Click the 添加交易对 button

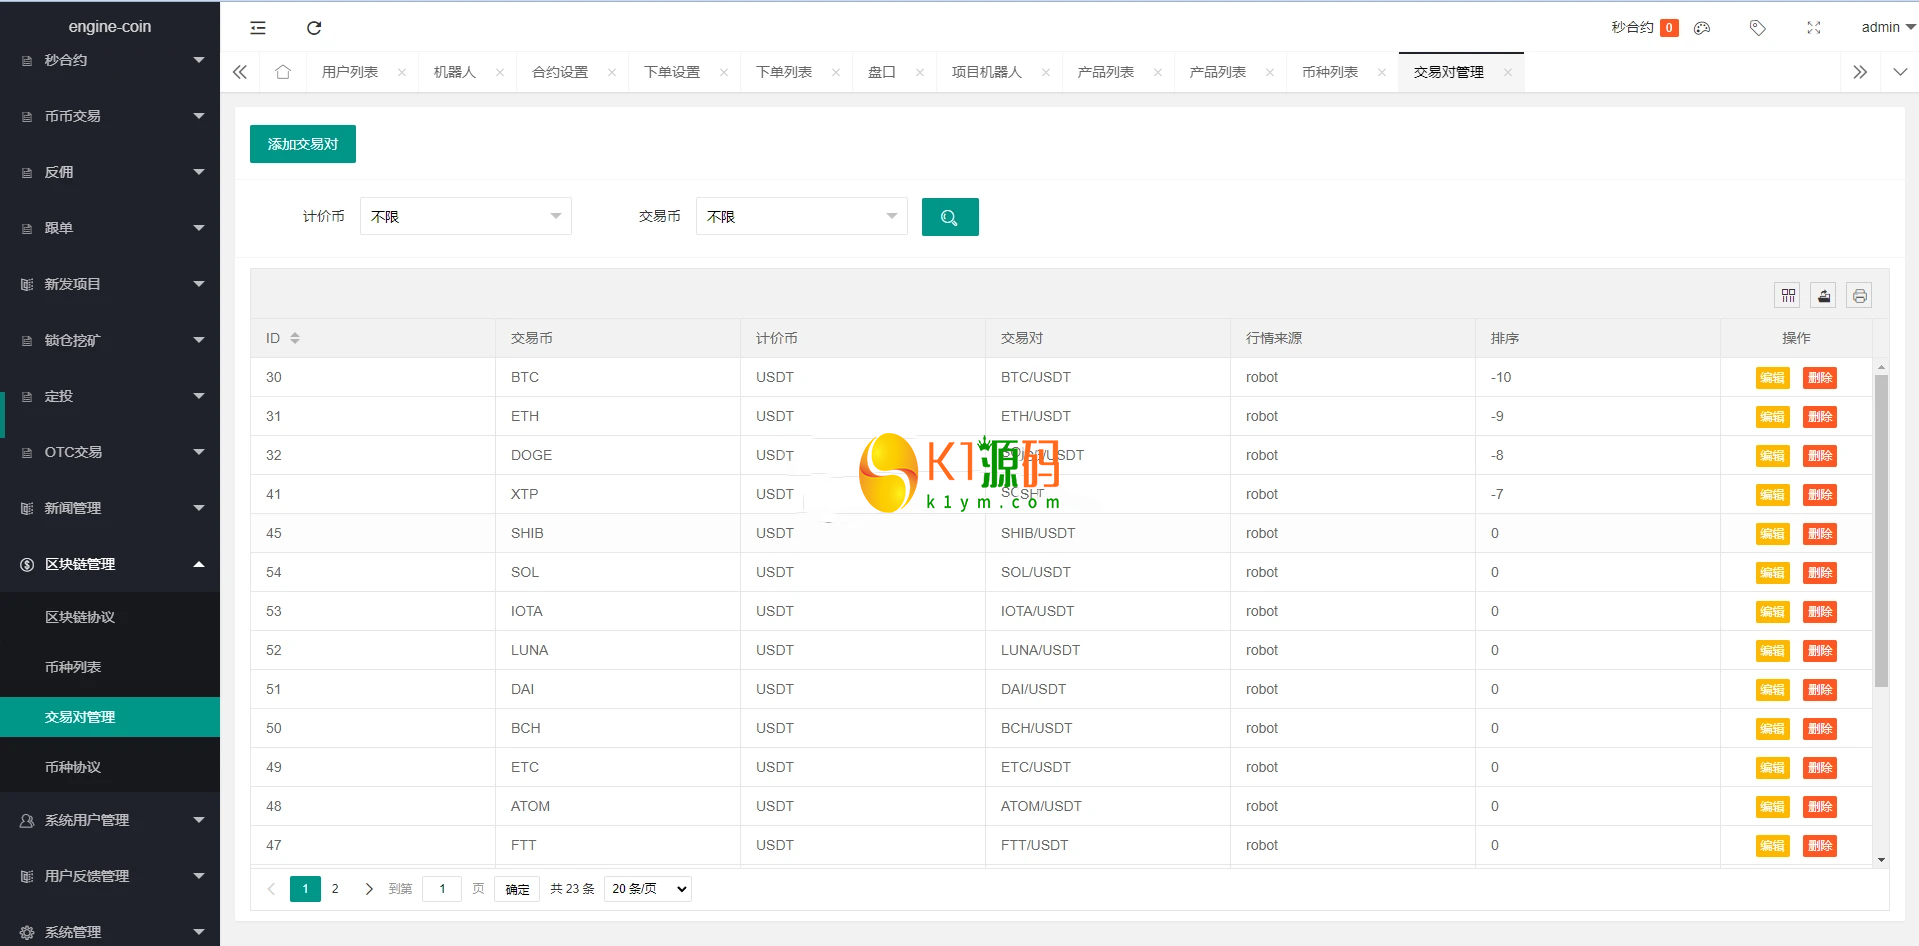[x=302, y=144]
